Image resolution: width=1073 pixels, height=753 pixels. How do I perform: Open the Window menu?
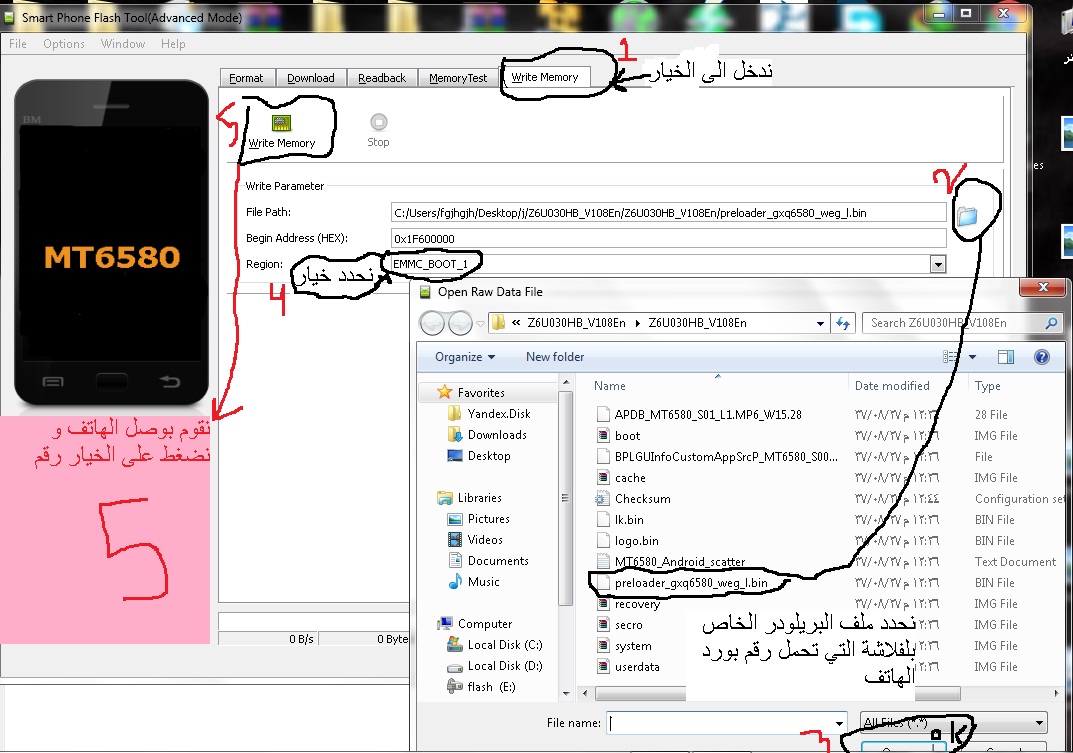pos(122,44)
